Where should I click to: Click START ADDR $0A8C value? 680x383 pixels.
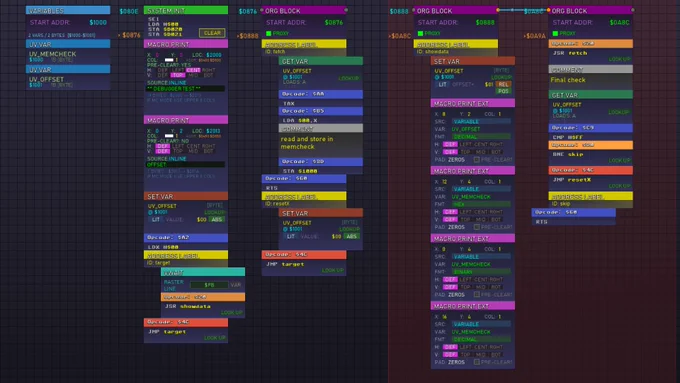click(x=619, y=22)
